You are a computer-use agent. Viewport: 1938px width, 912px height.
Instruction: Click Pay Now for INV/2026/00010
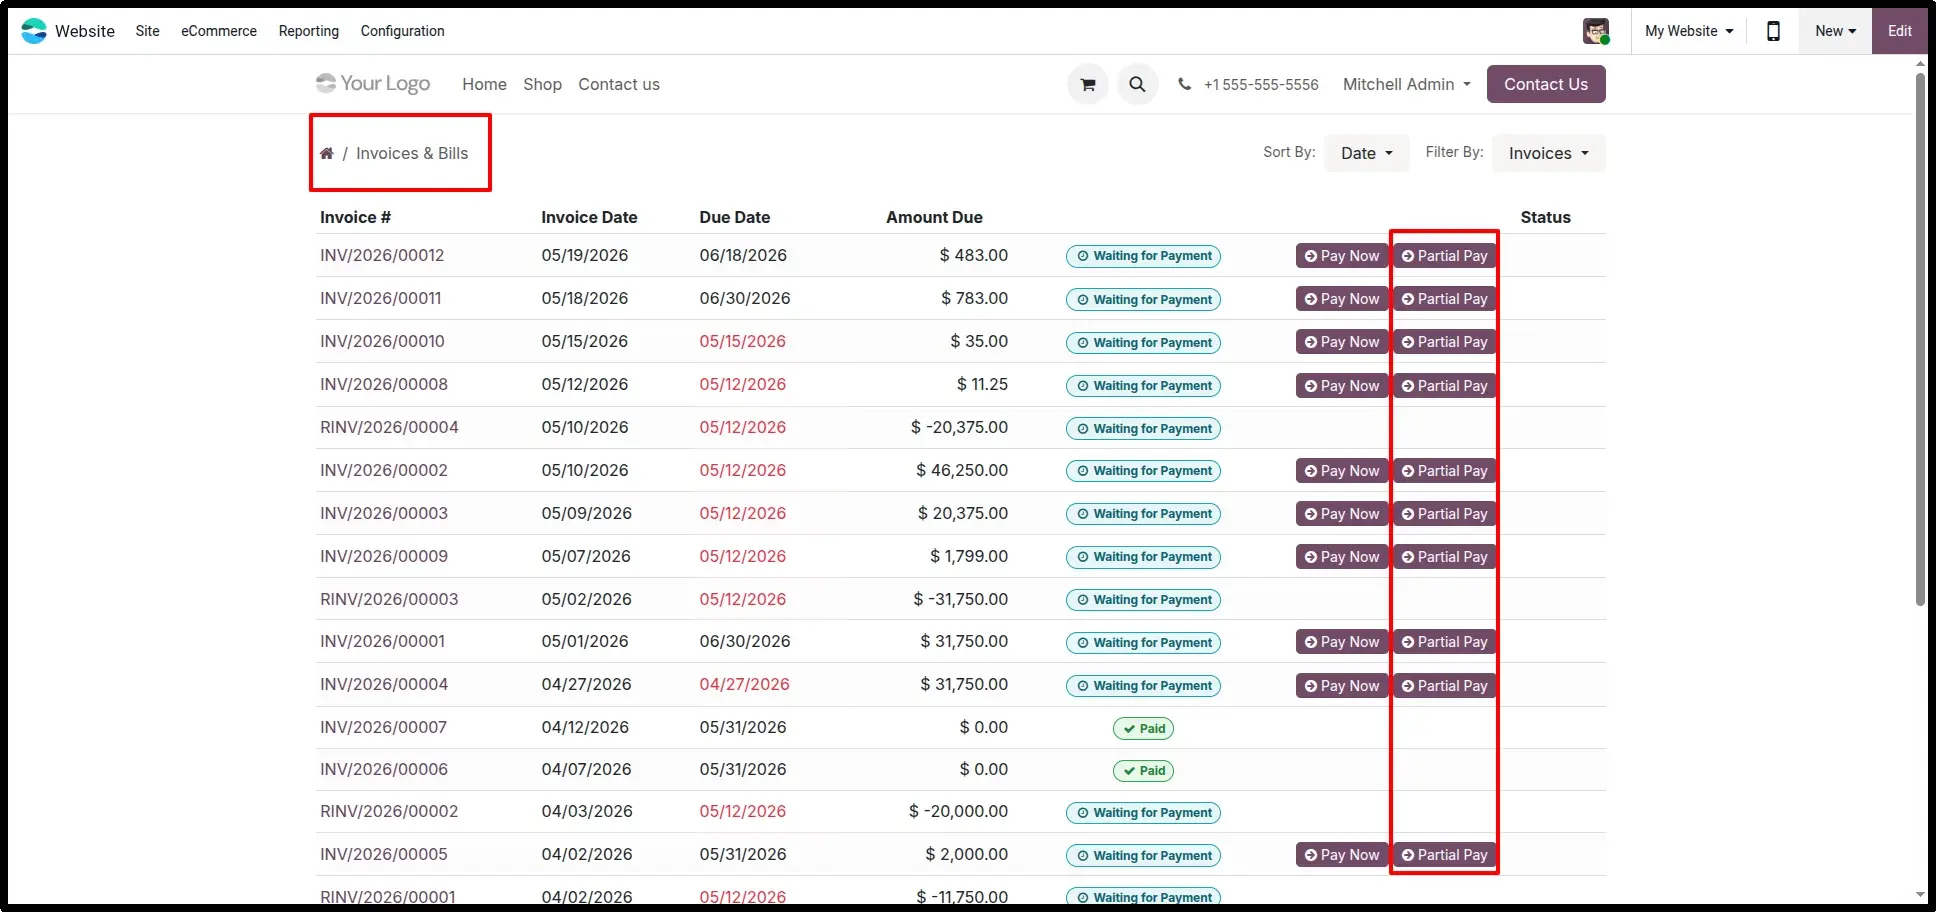[x=1342, y=342]
